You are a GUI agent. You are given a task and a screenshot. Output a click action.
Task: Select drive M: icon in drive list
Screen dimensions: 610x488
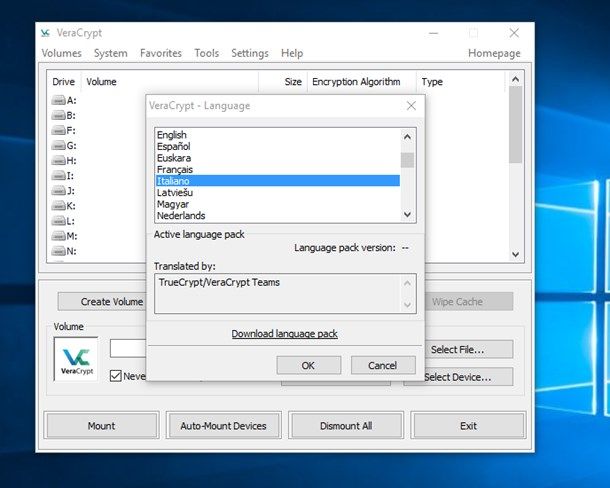pyautogui.click(x=58, y=236)
